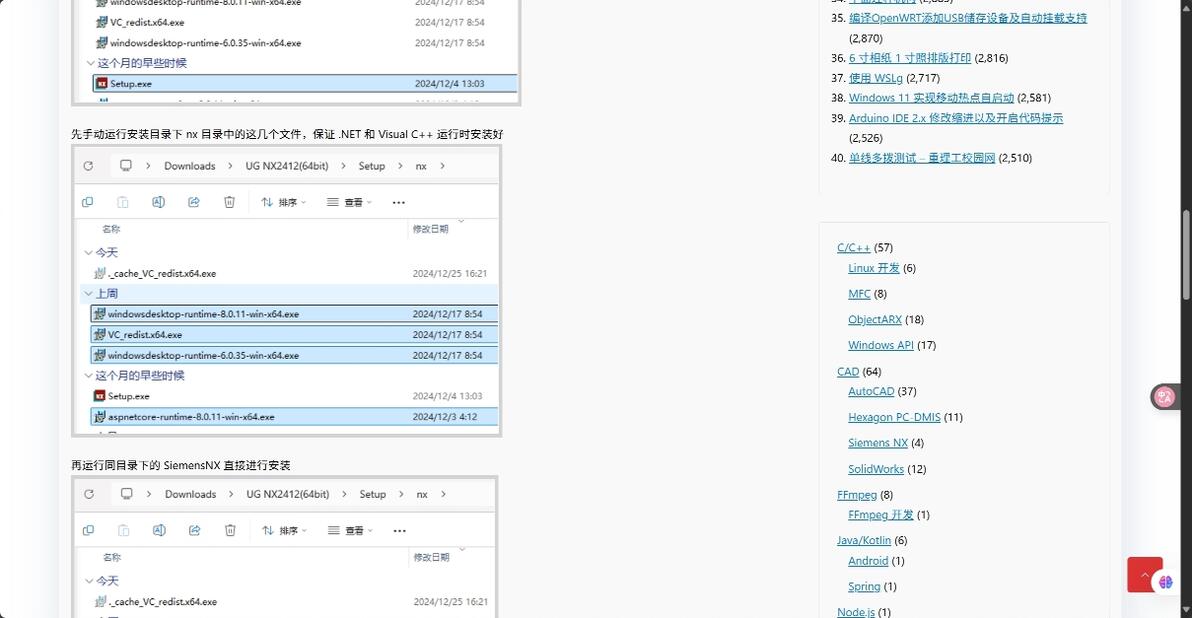Screen dimensions: 1192x618
Task: Open the 使用 WSLg article link
Action: tap(876, 78)
